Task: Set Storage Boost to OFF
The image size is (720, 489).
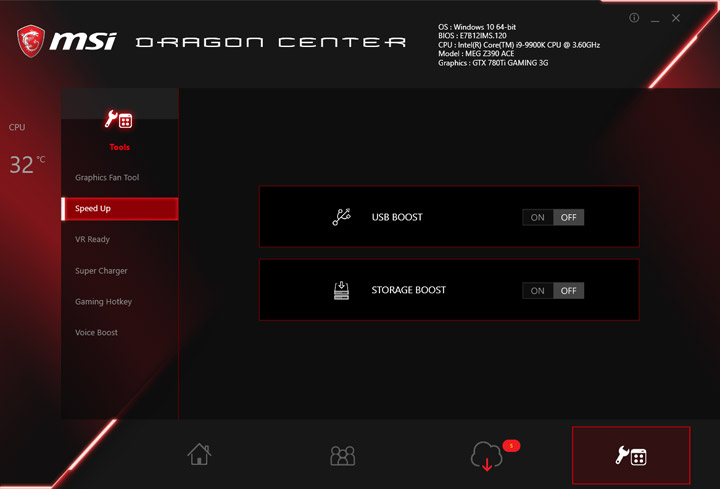Action: pyautogui.click(x=568, y=291)
